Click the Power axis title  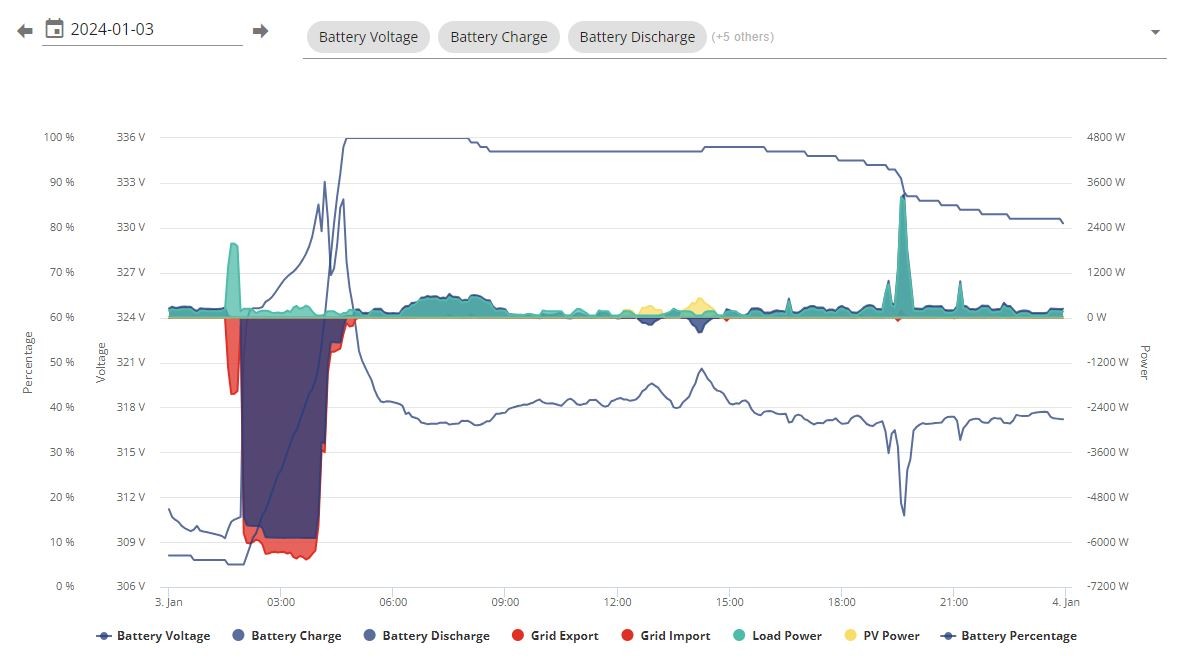pos(1145,363)
